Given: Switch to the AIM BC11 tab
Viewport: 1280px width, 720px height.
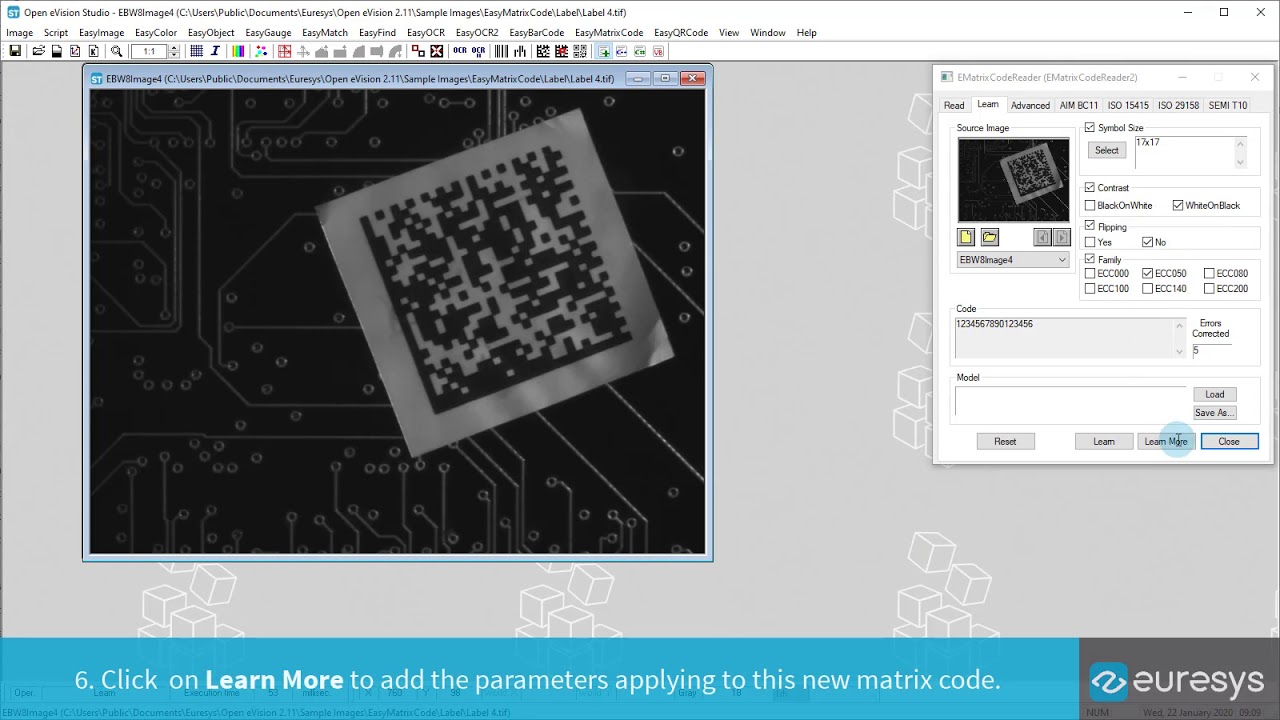Looking at the screenshot, I should [1079, 105].
